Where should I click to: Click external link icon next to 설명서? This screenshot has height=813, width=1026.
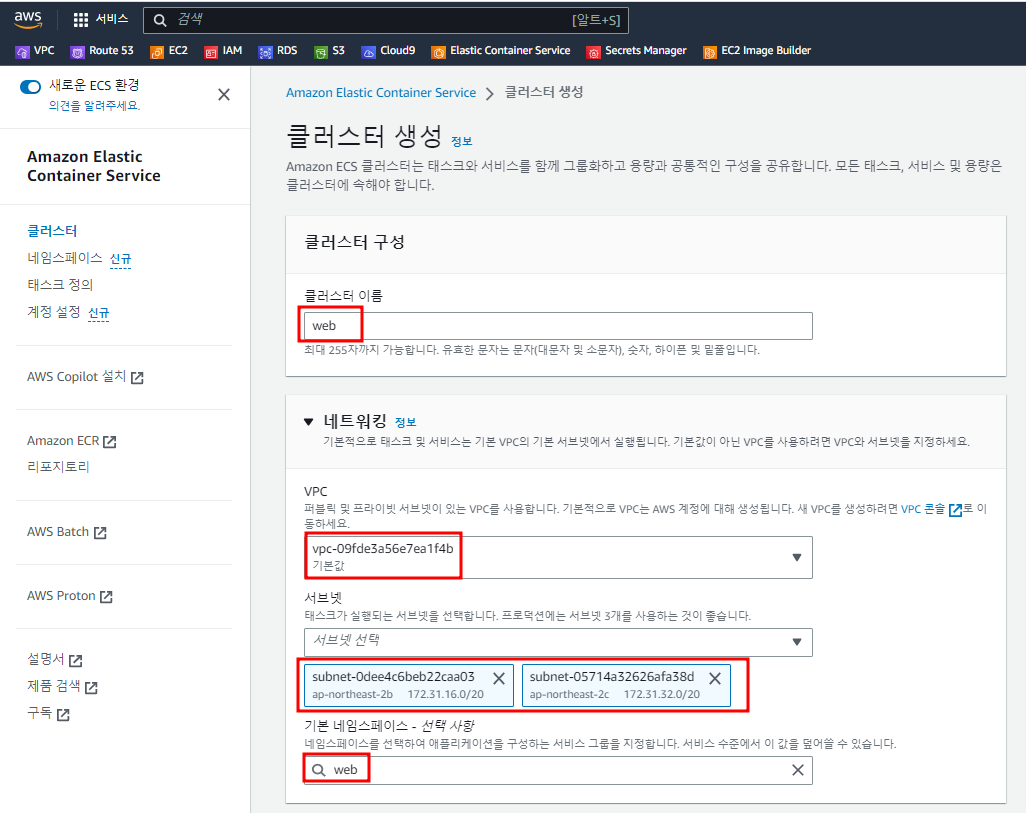point(76,660)
